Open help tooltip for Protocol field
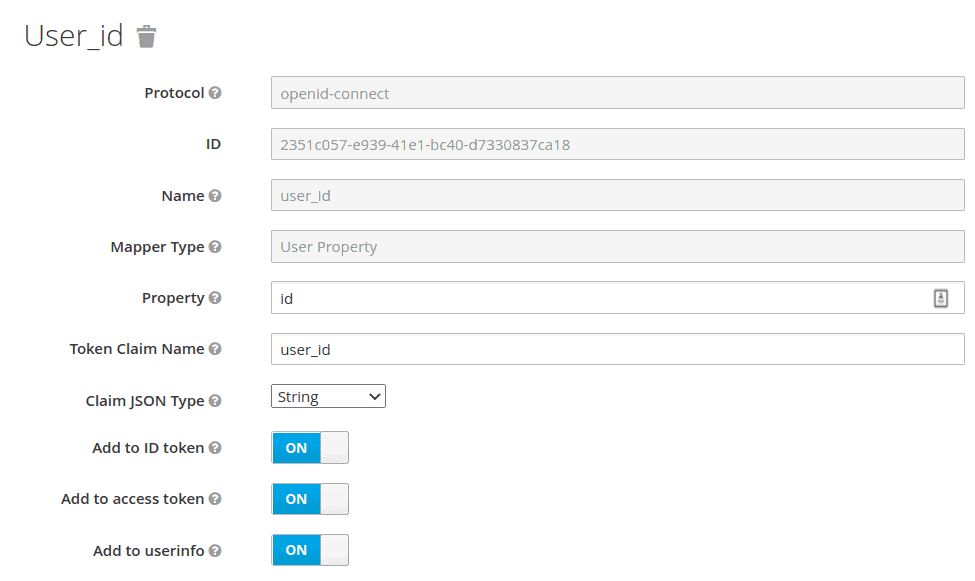 pos(215,92)
